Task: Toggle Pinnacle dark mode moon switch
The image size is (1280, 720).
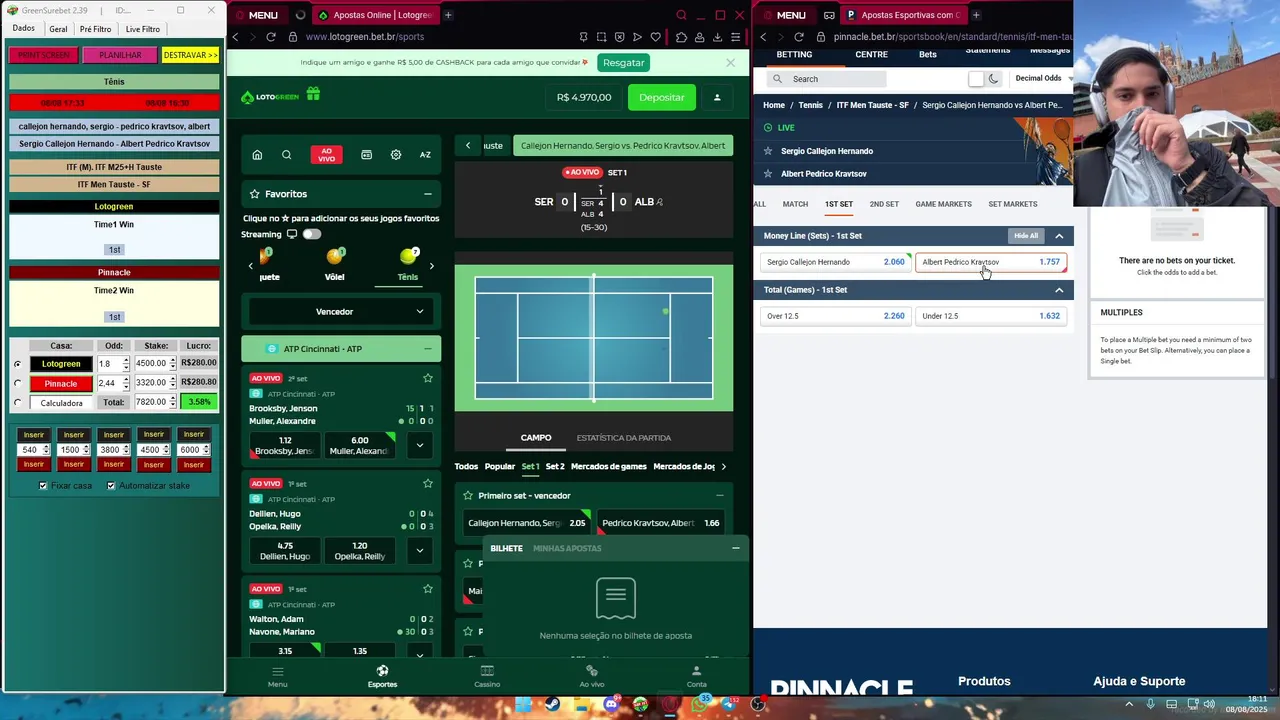Action: coord(985,79)
